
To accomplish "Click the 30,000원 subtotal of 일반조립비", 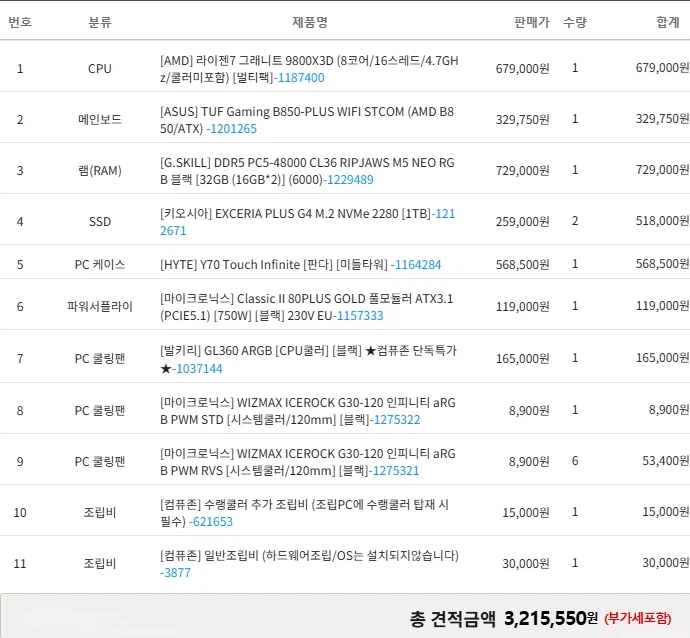I will tap(666, 563).
